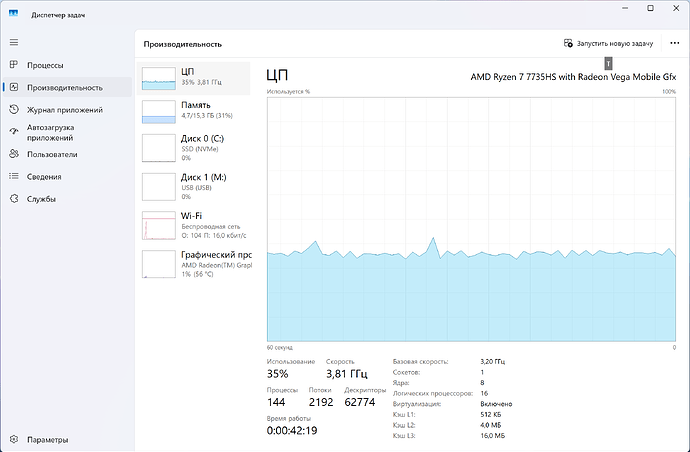Select Диск 1 (M:) USB item

159,186
